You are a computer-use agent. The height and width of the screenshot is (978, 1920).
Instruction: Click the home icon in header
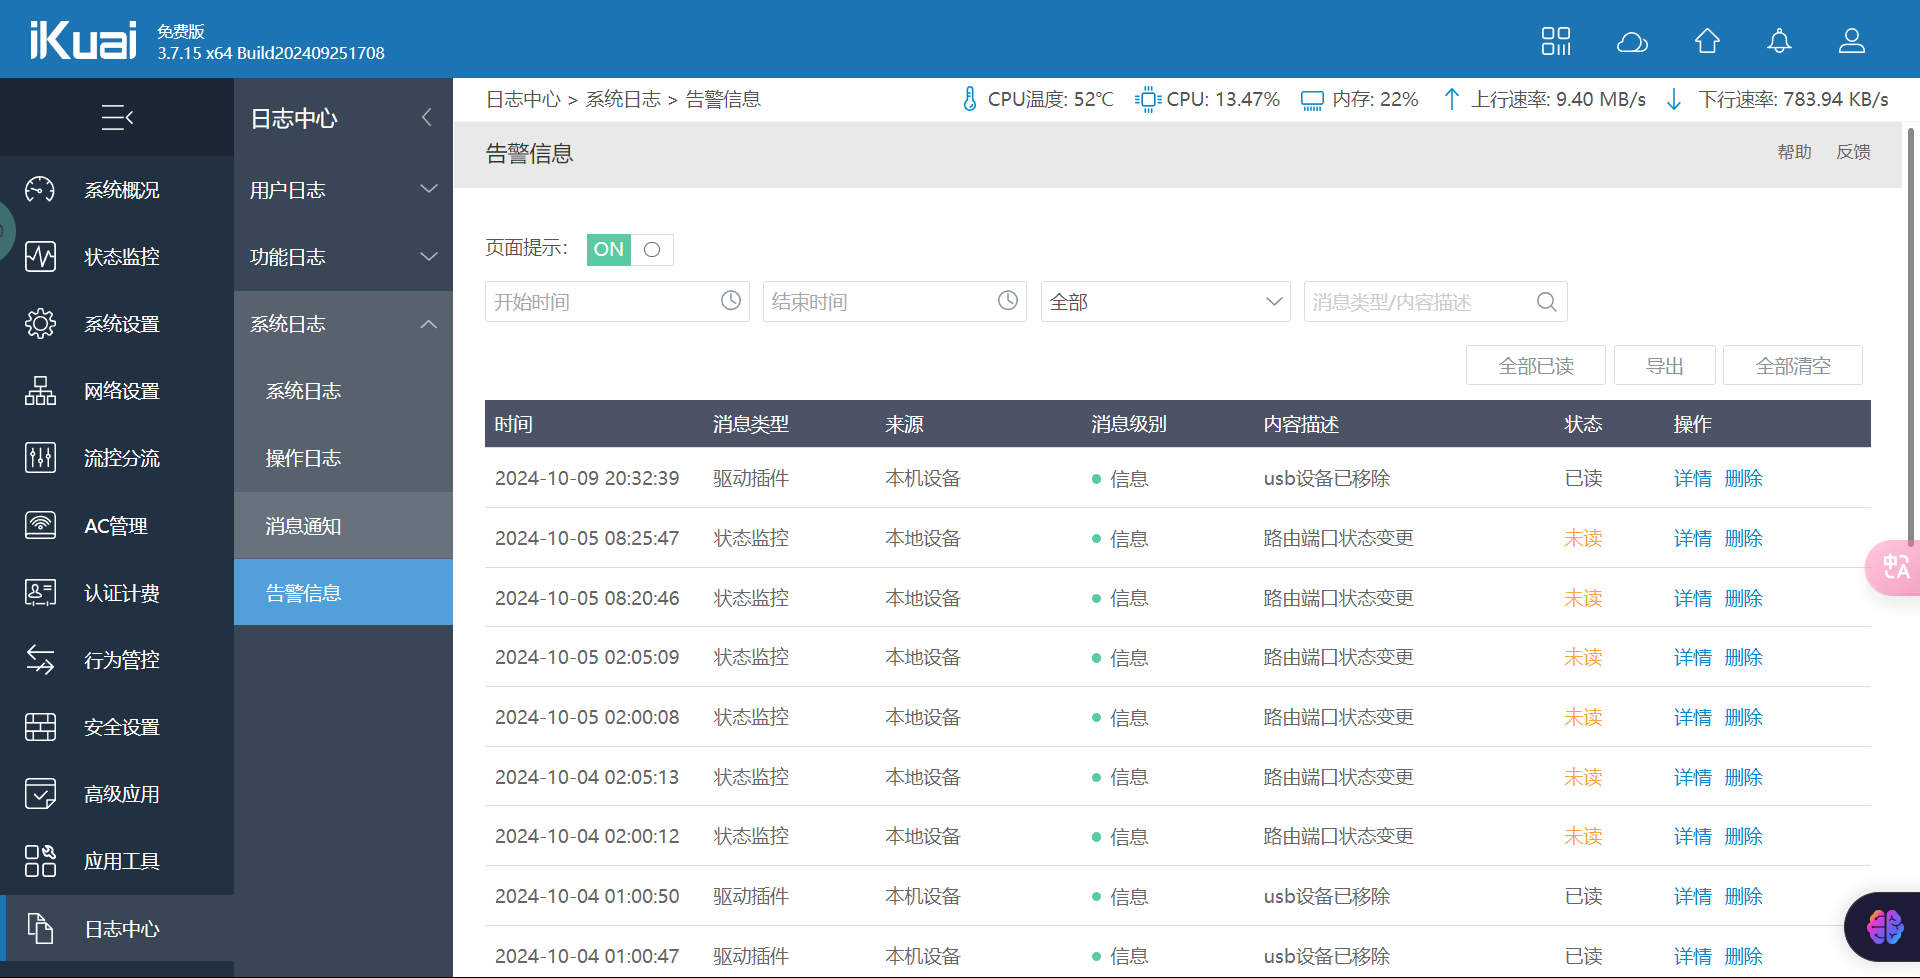[1707, 41]
